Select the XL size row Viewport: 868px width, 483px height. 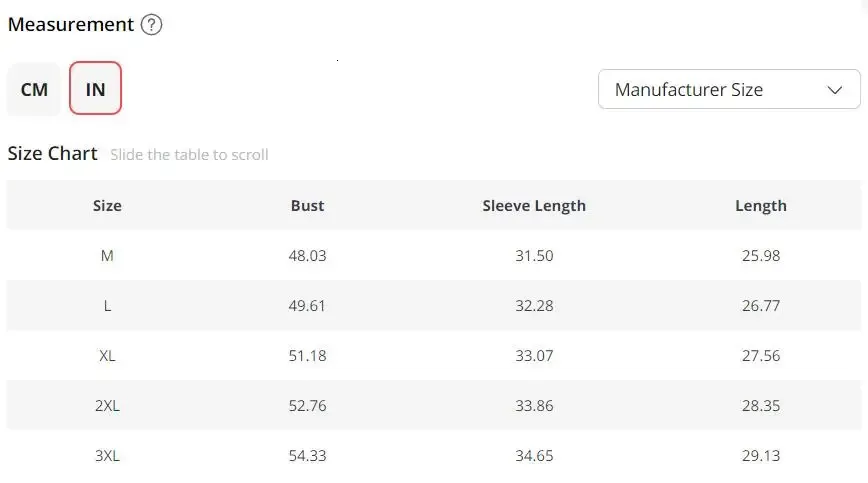(107, 356)
